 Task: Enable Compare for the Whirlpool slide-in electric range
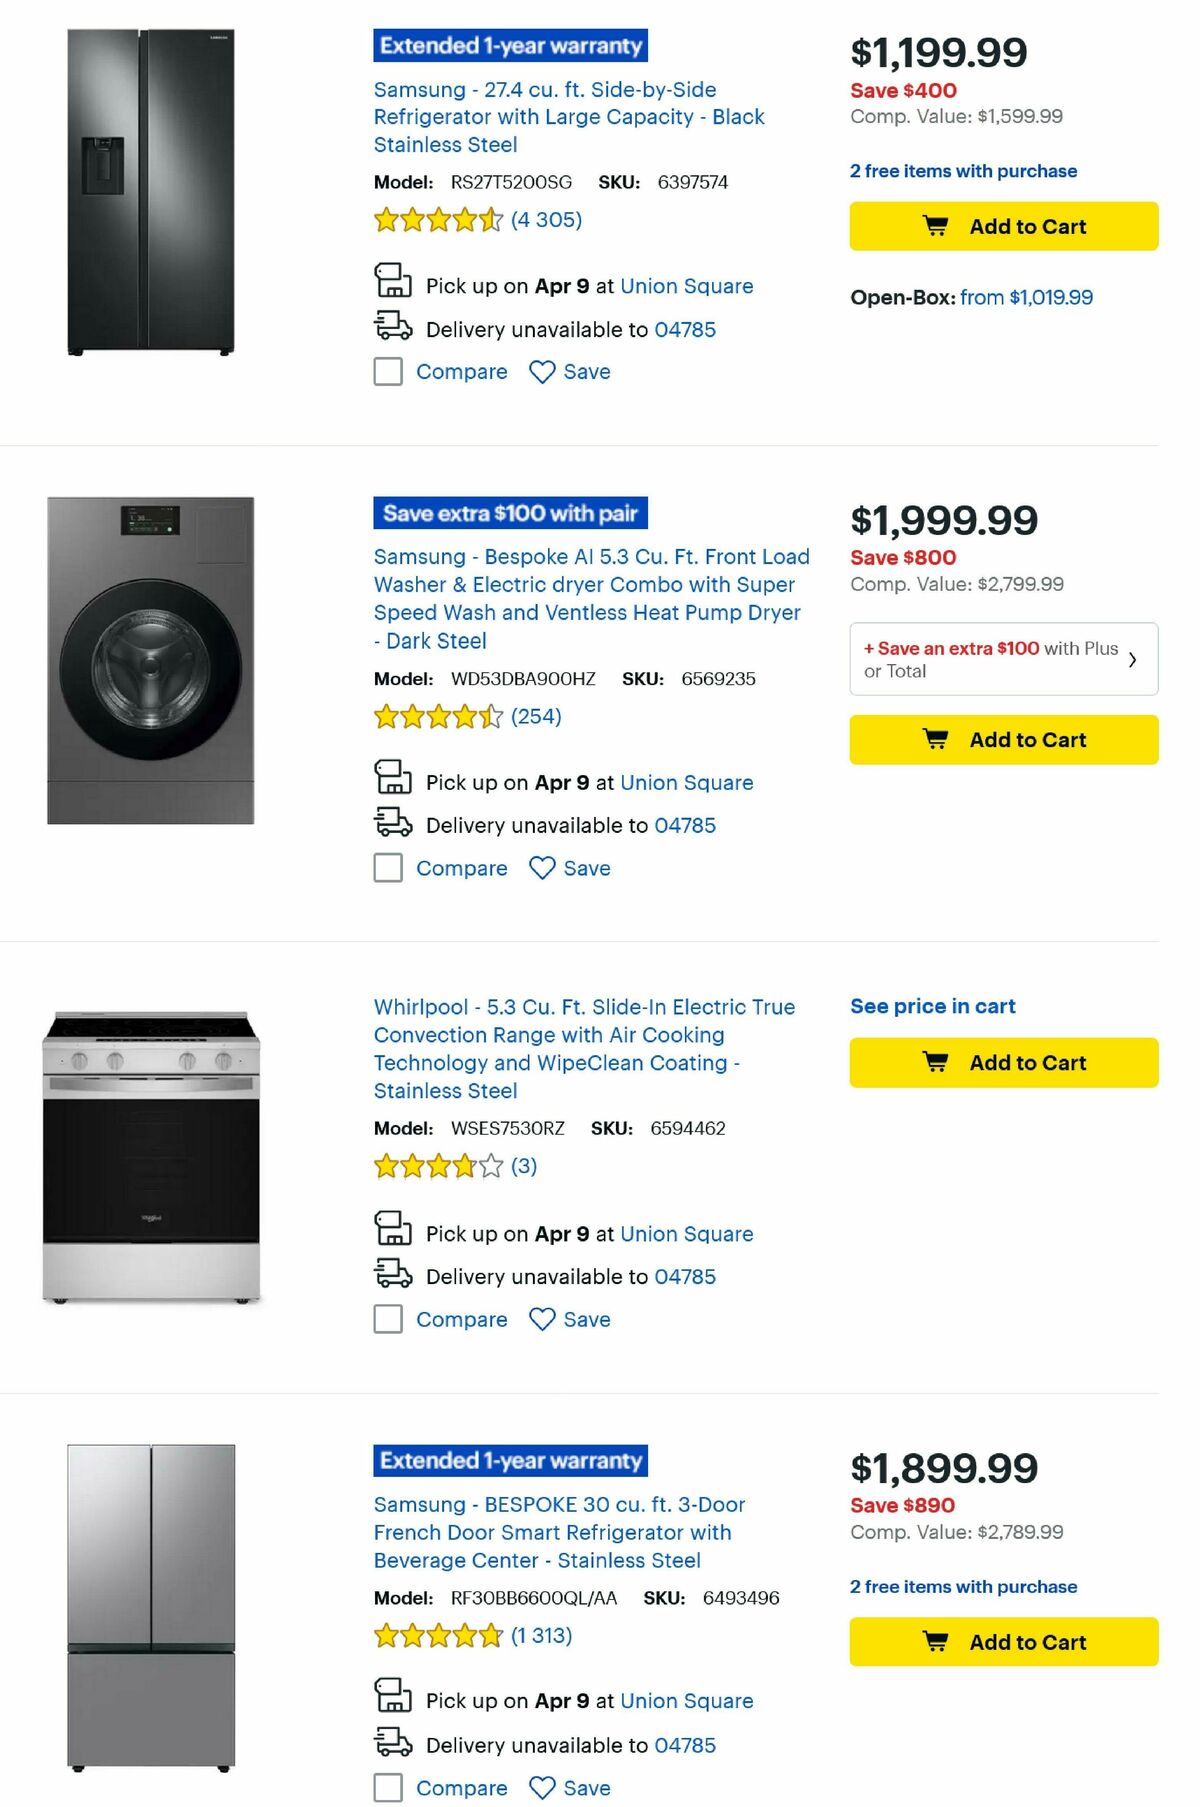(x=387, y=1319)
